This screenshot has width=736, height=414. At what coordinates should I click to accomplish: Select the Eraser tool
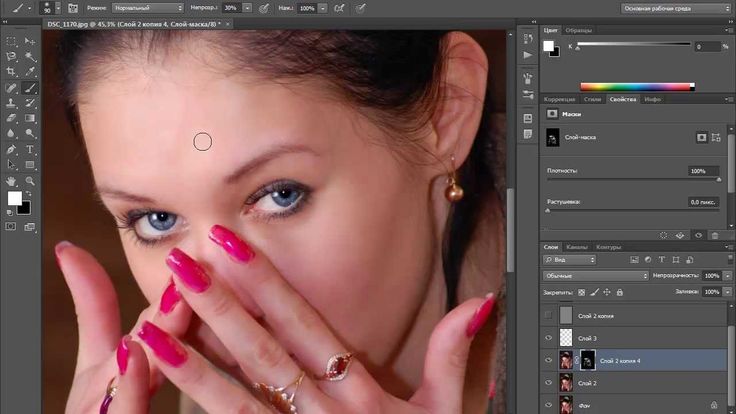click(x=11, y=118)
